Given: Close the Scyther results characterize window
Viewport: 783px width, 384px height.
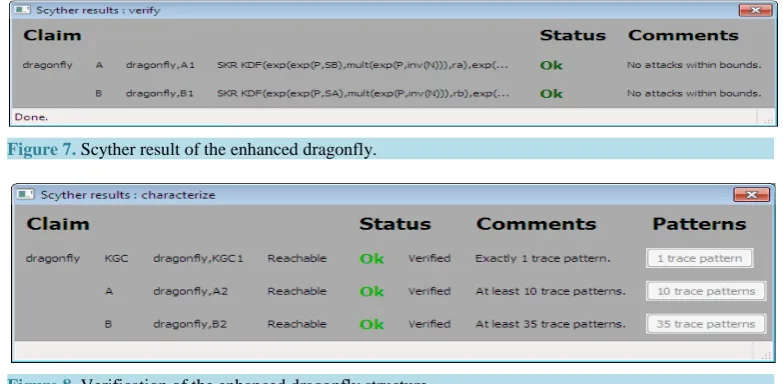Looking at the screenshot, I should pos(752,195).
